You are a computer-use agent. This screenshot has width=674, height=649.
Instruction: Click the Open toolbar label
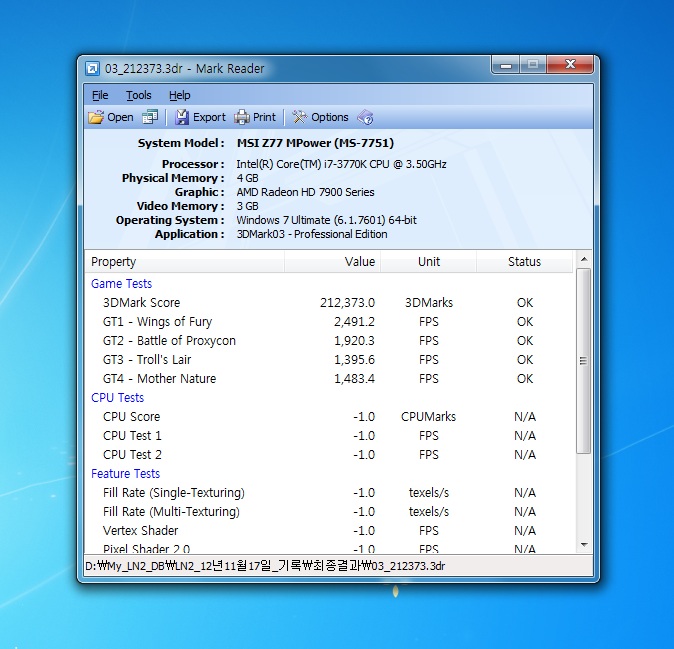(x=120, y=117)
